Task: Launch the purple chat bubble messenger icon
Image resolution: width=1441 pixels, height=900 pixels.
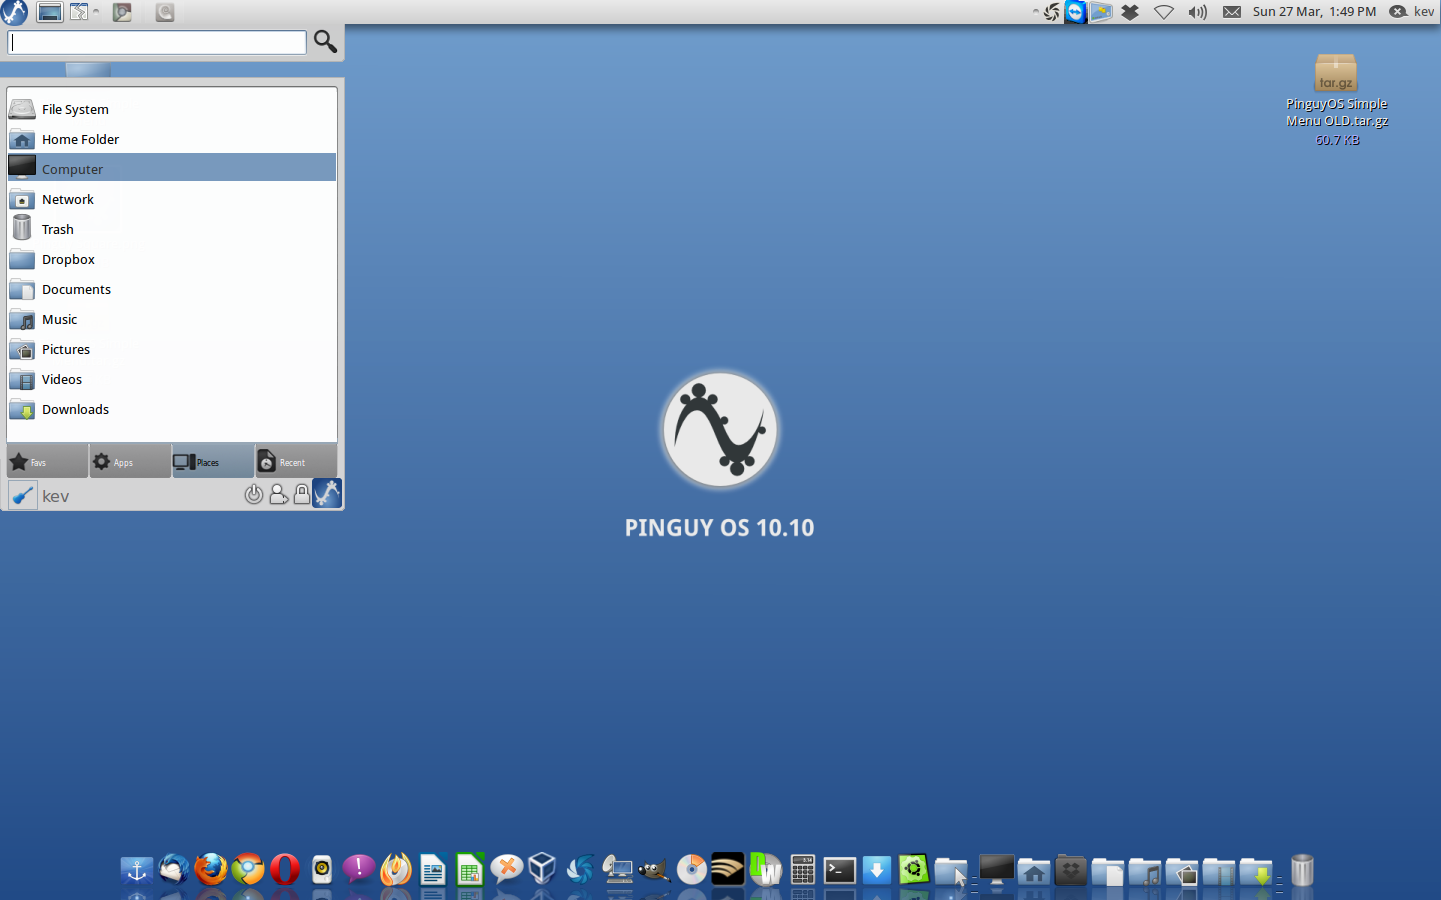Action: click(359, 869)
